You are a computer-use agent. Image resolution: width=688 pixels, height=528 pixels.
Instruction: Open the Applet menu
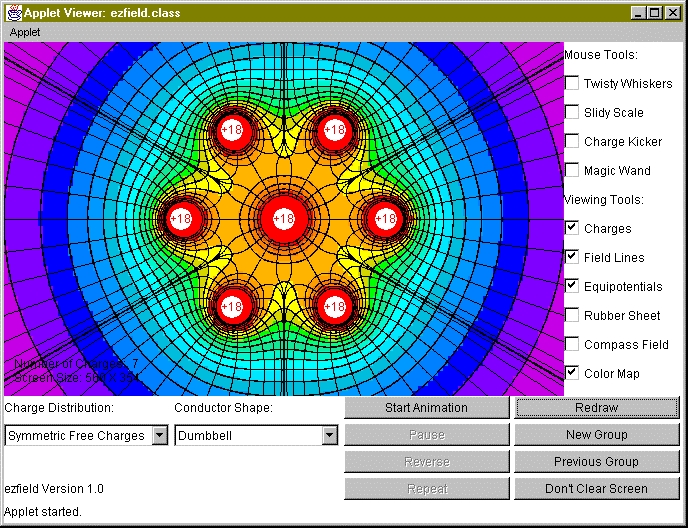pos(25,32)
